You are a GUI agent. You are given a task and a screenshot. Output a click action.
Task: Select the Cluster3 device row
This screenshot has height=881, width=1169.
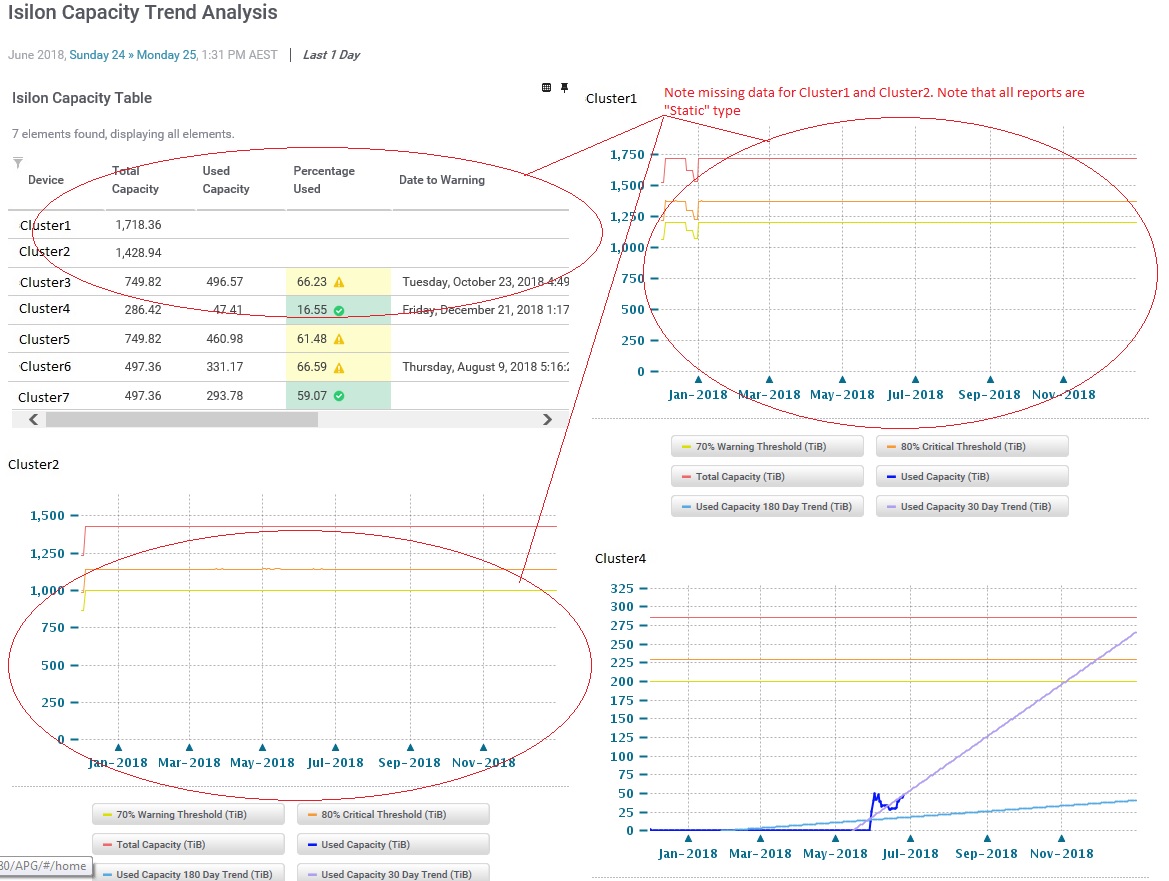pos(44,283)
